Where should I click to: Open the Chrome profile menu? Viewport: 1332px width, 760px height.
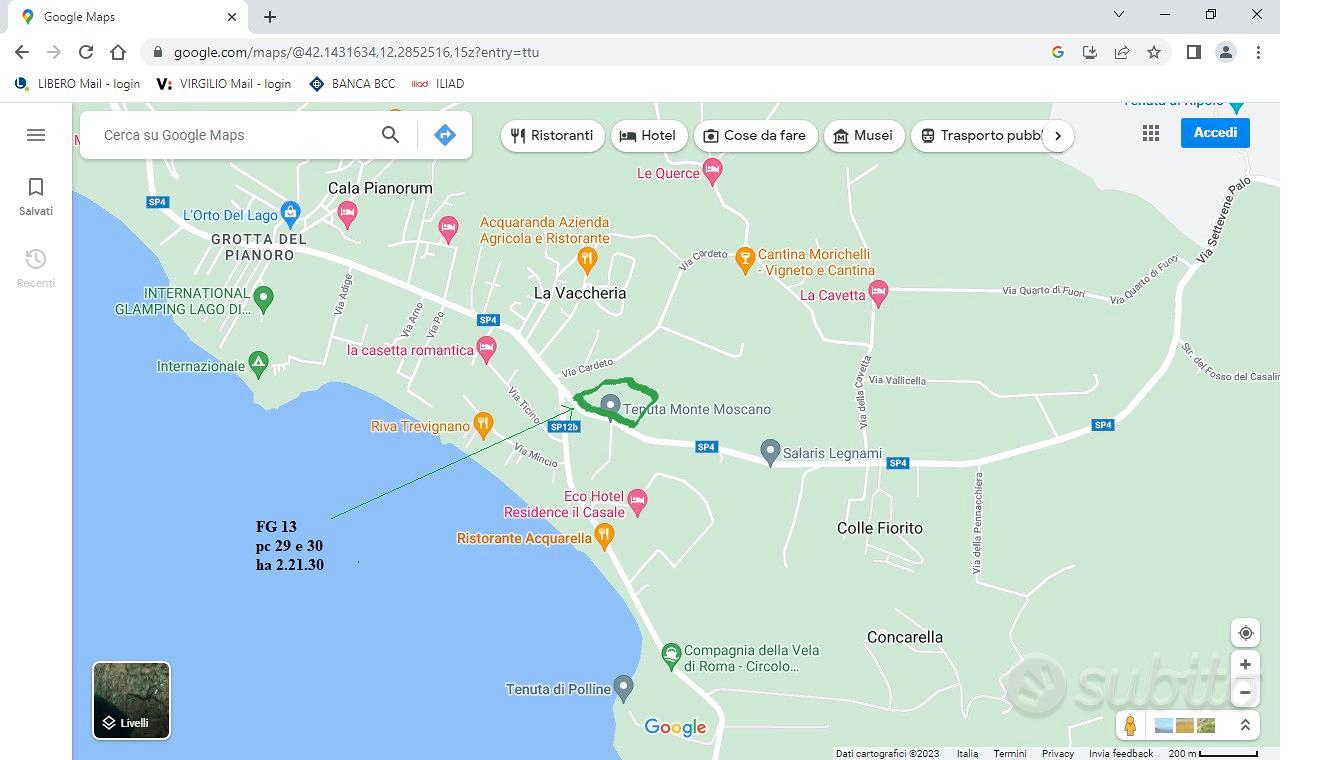click(1226, 52)
